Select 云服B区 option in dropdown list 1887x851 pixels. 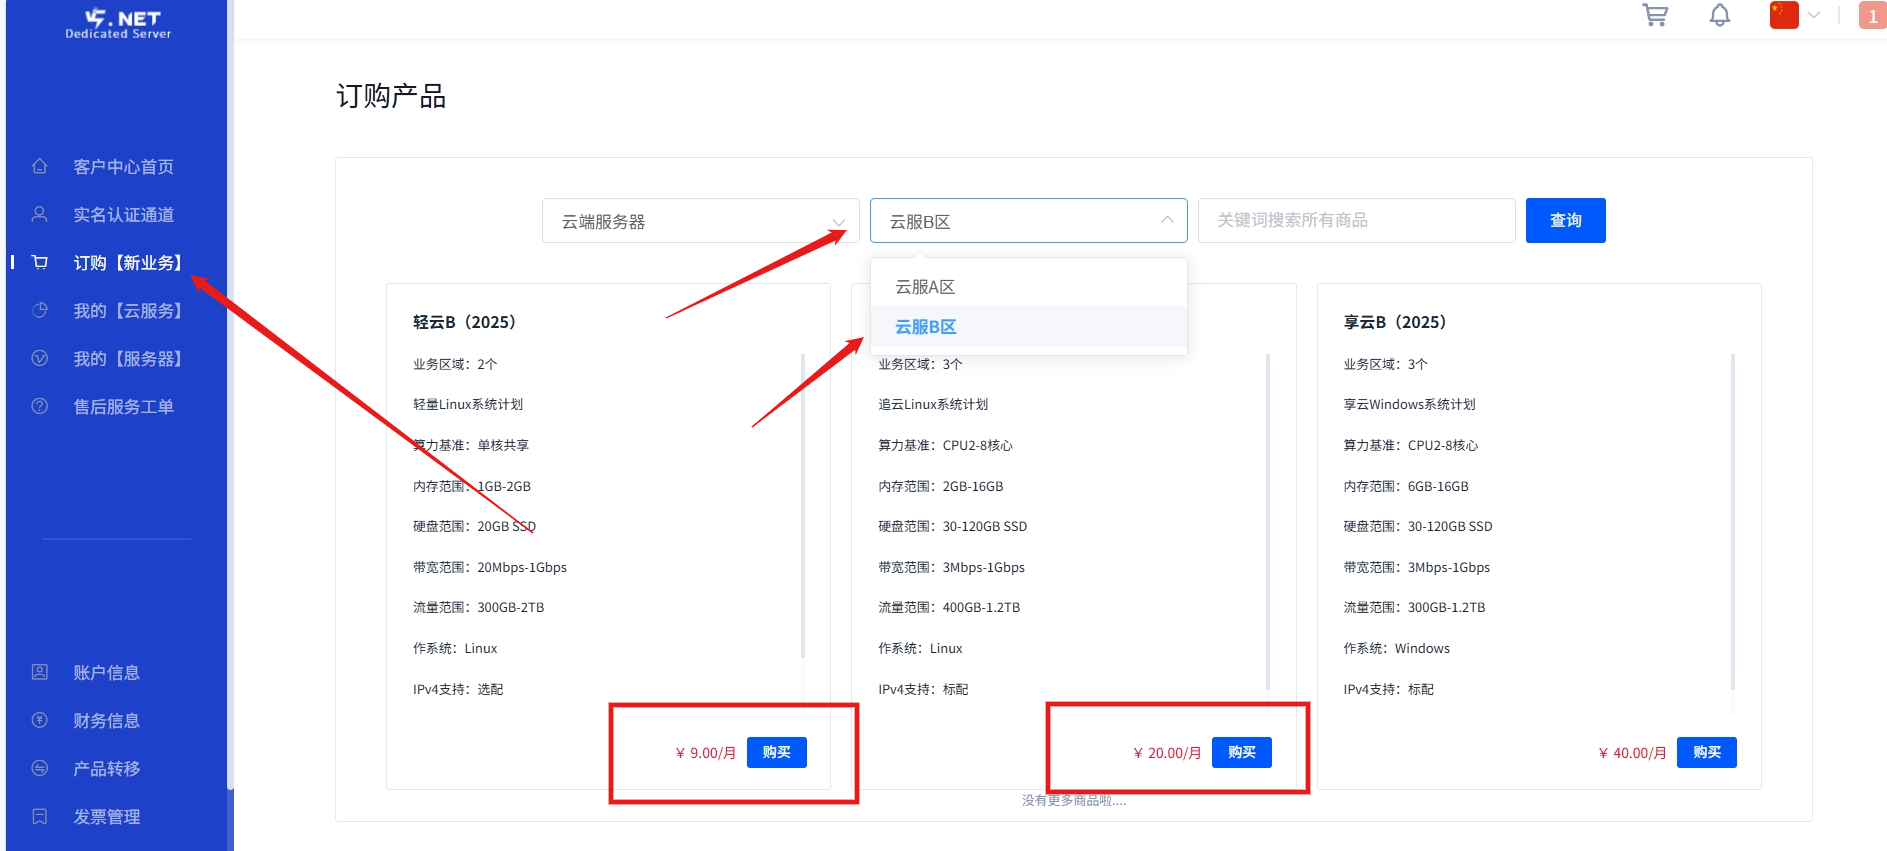[926, 327]
